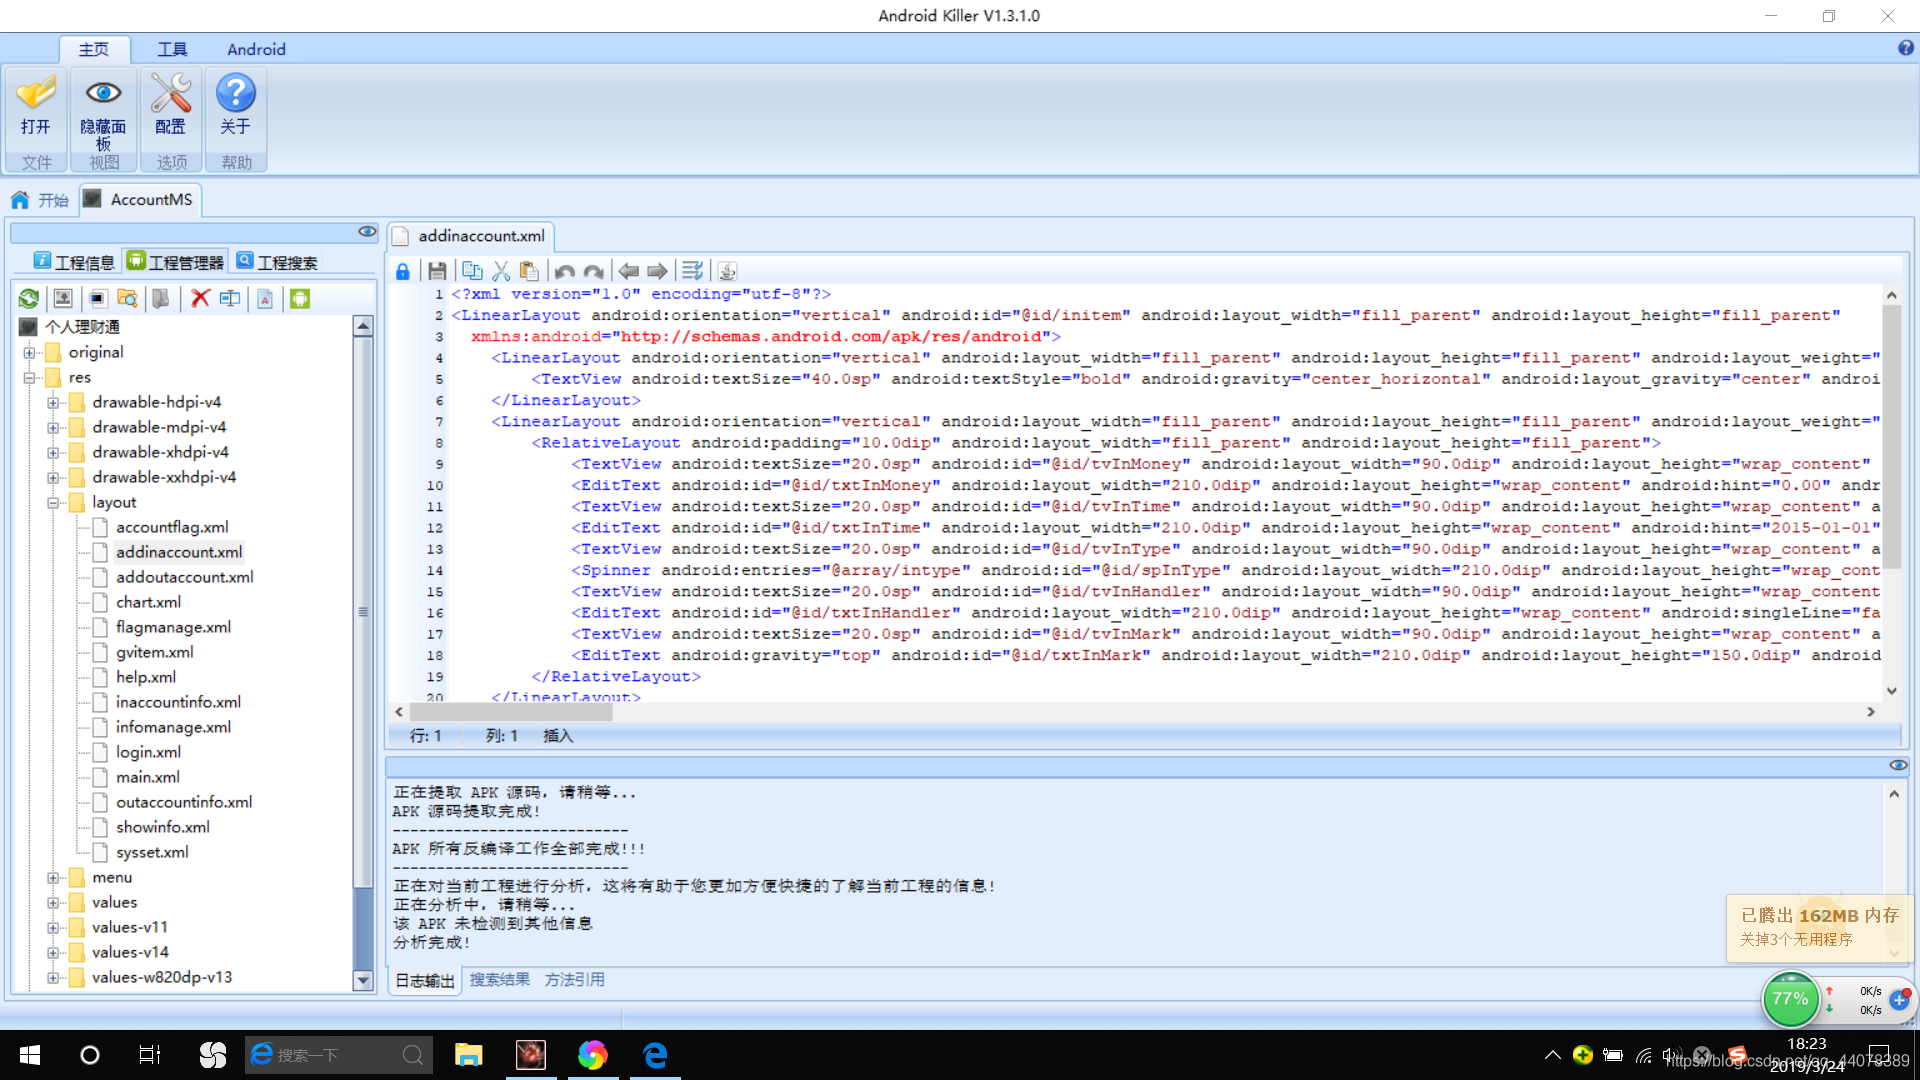Click the folder search icon in the project toolbar
1920x1080 pixels.
tap(127, 298)
